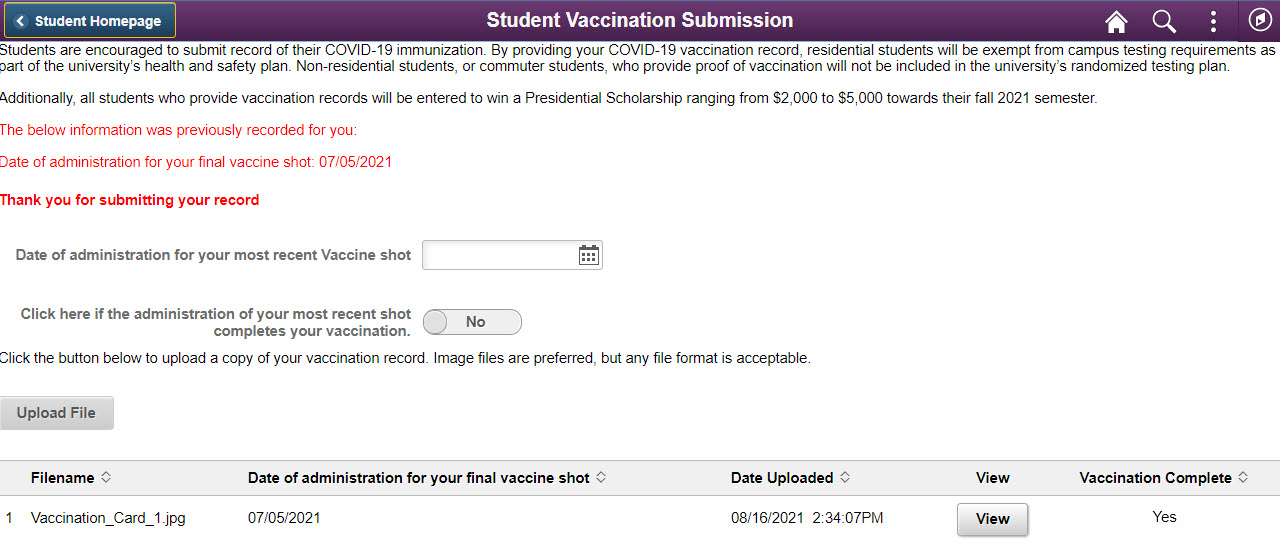Sort by final vaccine shot date arrow
1280x543 pixels.
point(601,478)
